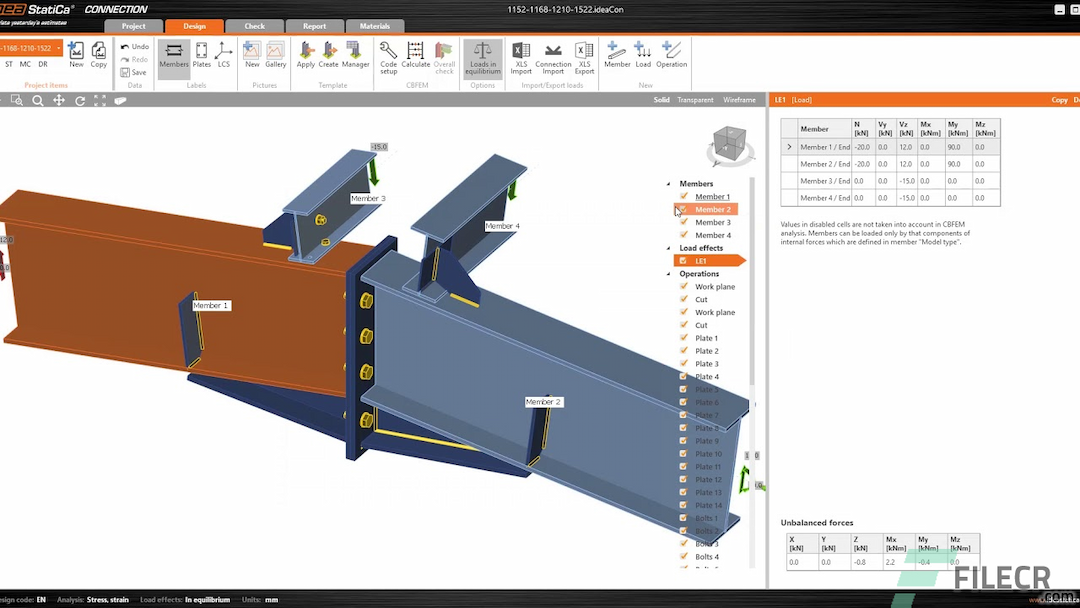Switch display mode to Wireframe
Viewport: 1080px width, 608px height.
[x=740, y=100]
